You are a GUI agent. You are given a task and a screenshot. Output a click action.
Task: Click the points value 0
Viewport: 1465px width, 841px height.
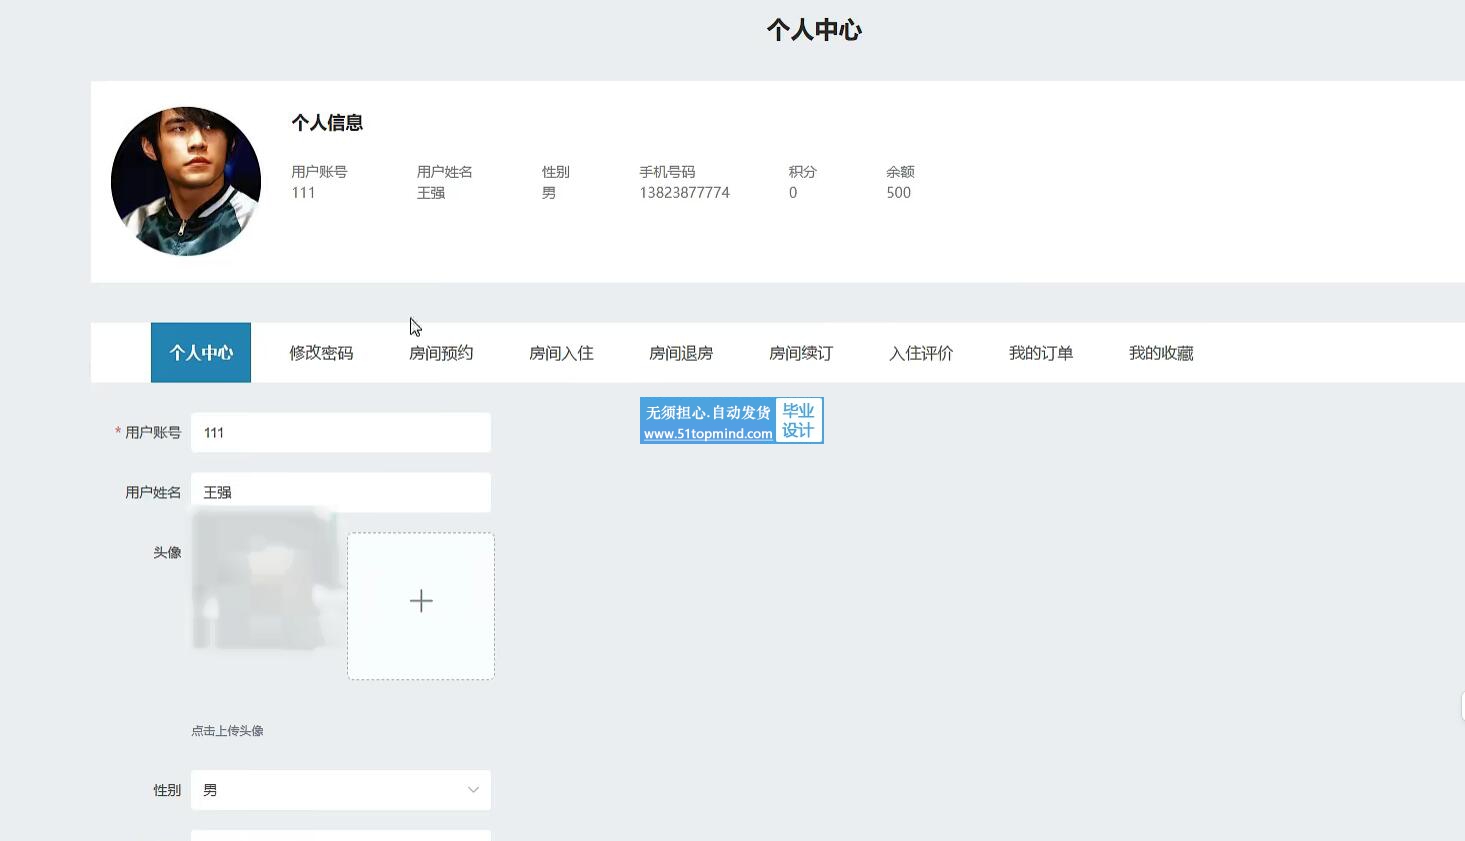pos(793,193)
